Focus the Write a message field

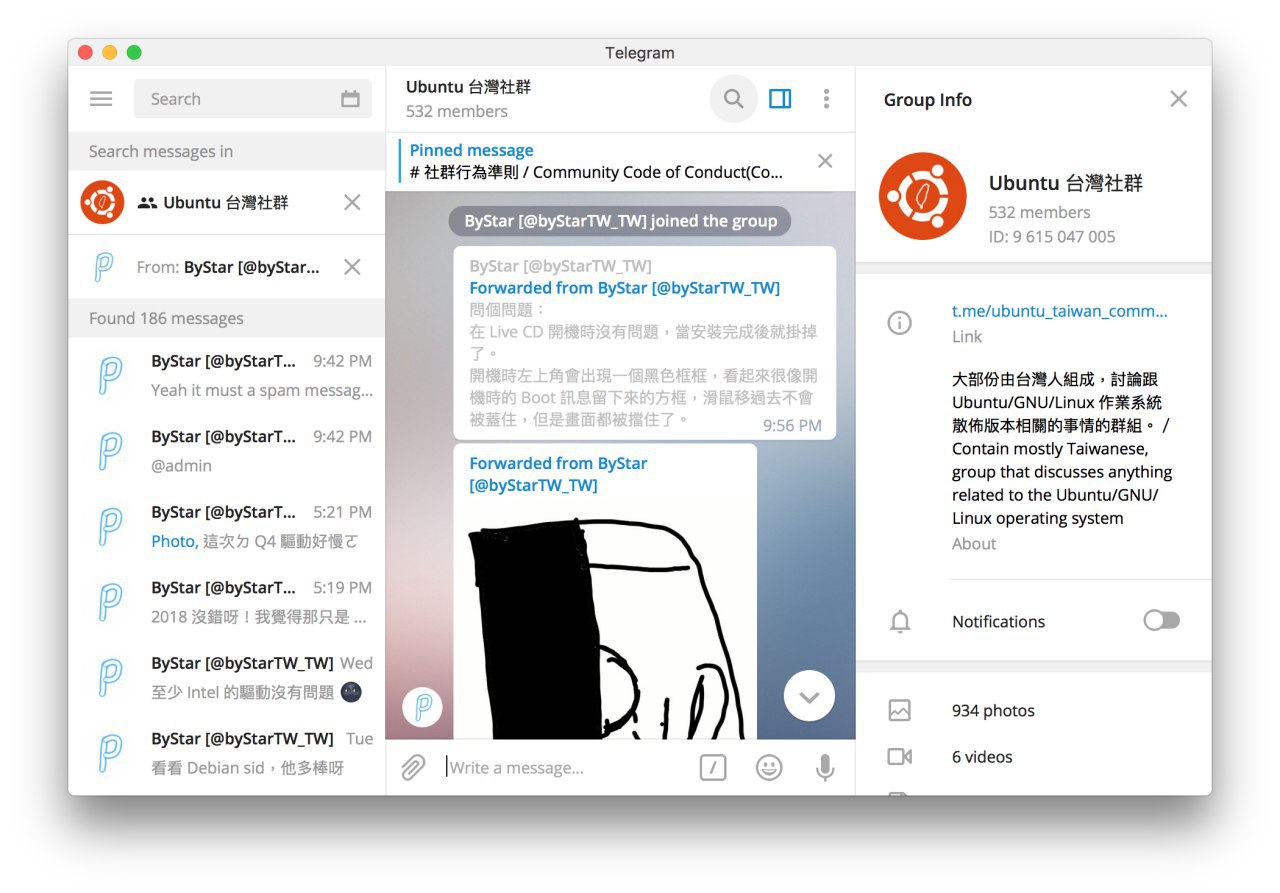point(565,768)
